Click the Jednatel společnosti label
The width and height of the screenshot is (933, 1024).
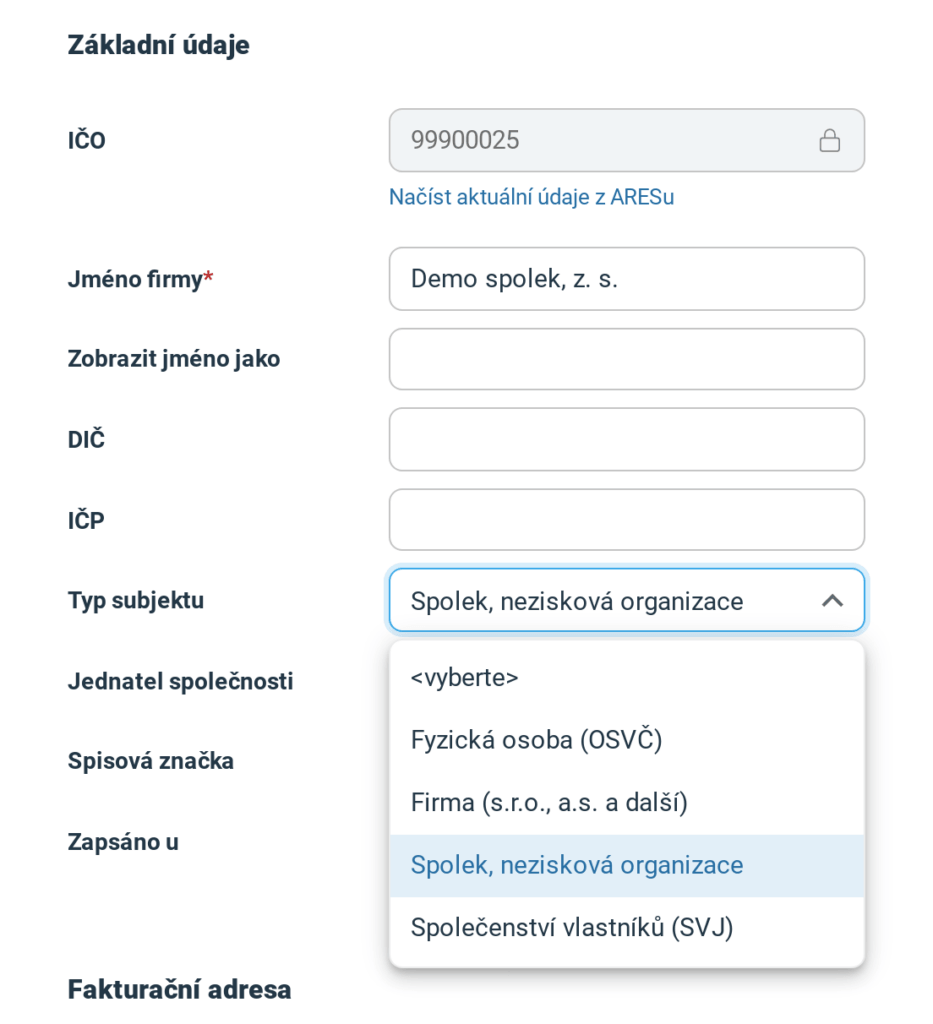pos(181,681)
